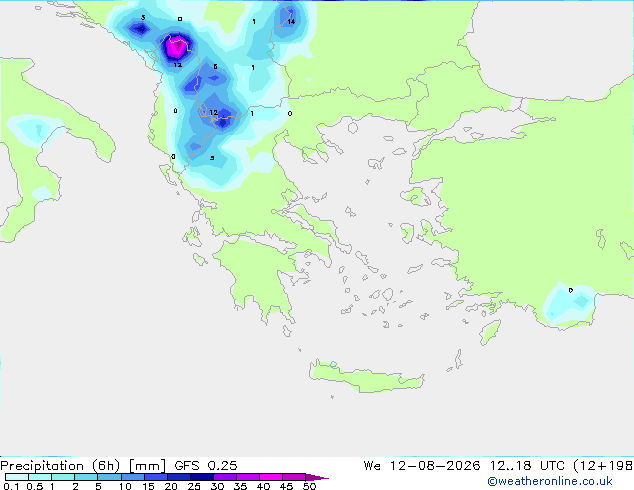Select the '50' legend scale label
Viewport: 634px width, 490px height.
(x=309, y=486)
